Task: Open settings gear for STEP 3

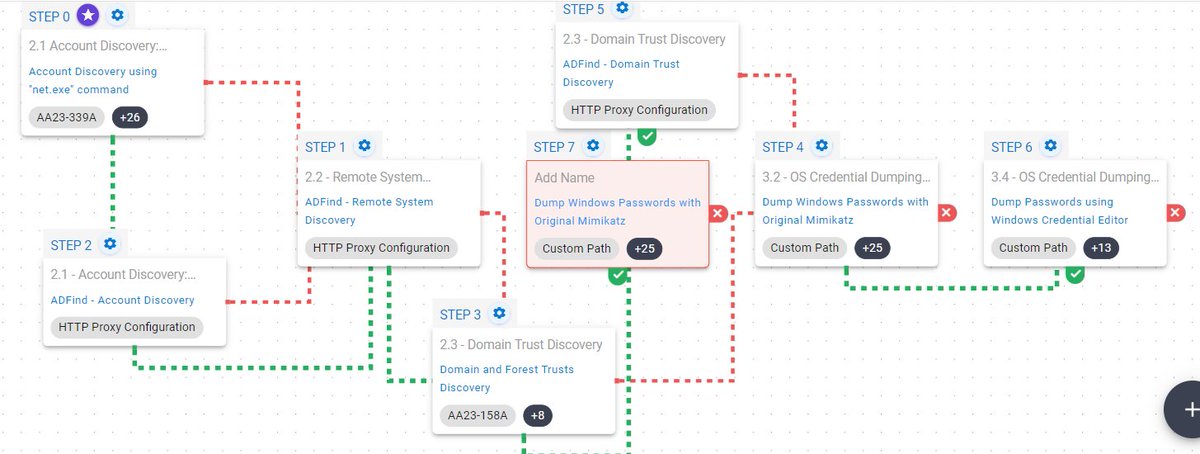Action: [x=499, y=314]
